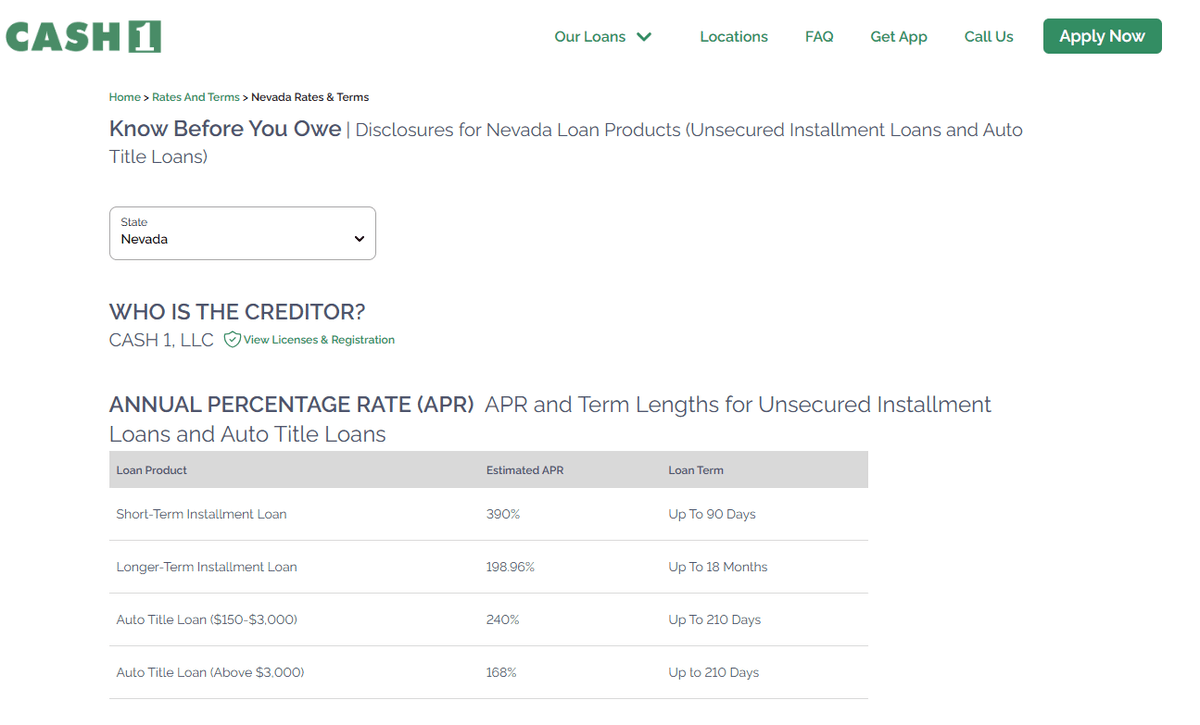Select the Short-Term Installment Loan row label
Viewport: 1200px width, 725px height.
point(201,514)
